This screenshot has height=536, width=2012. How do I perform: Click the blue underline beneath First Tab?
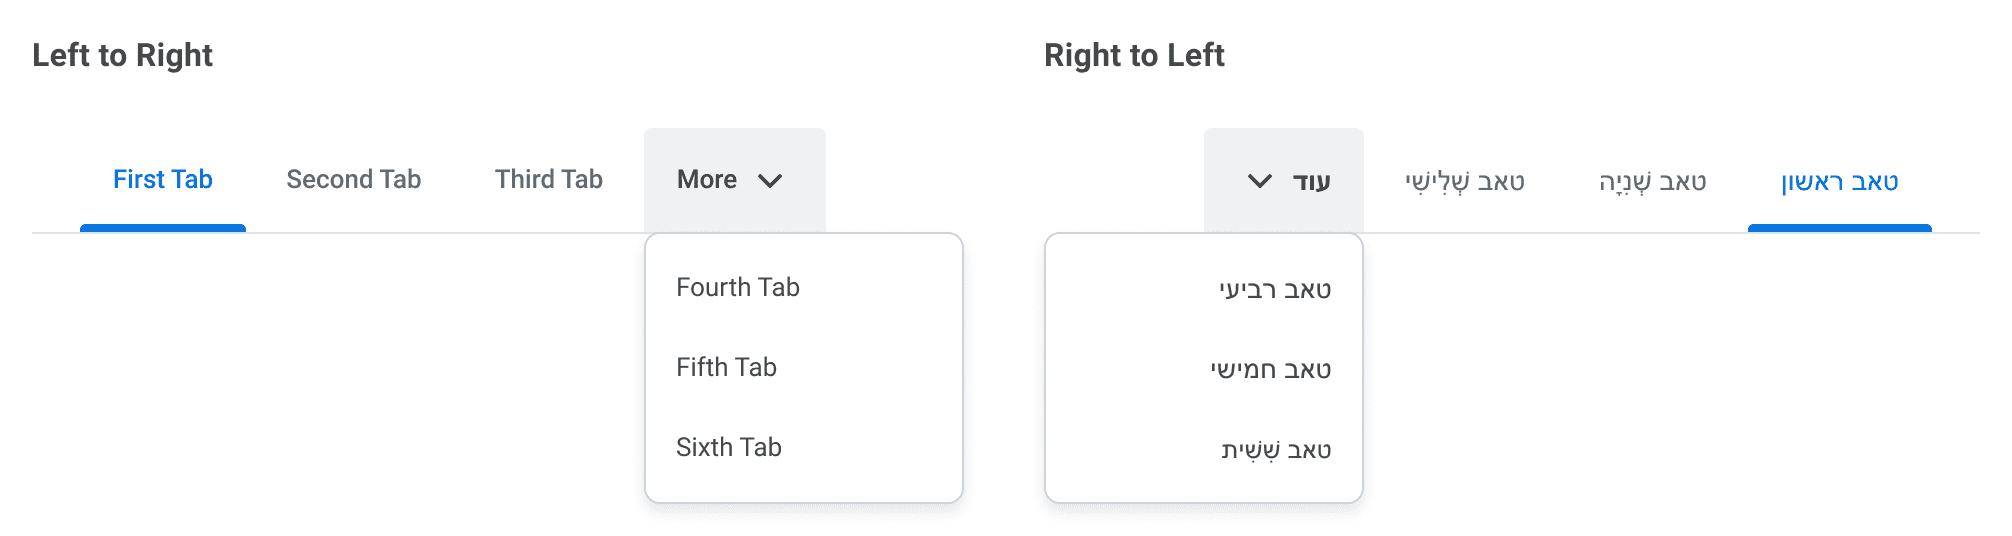(163, 228)
